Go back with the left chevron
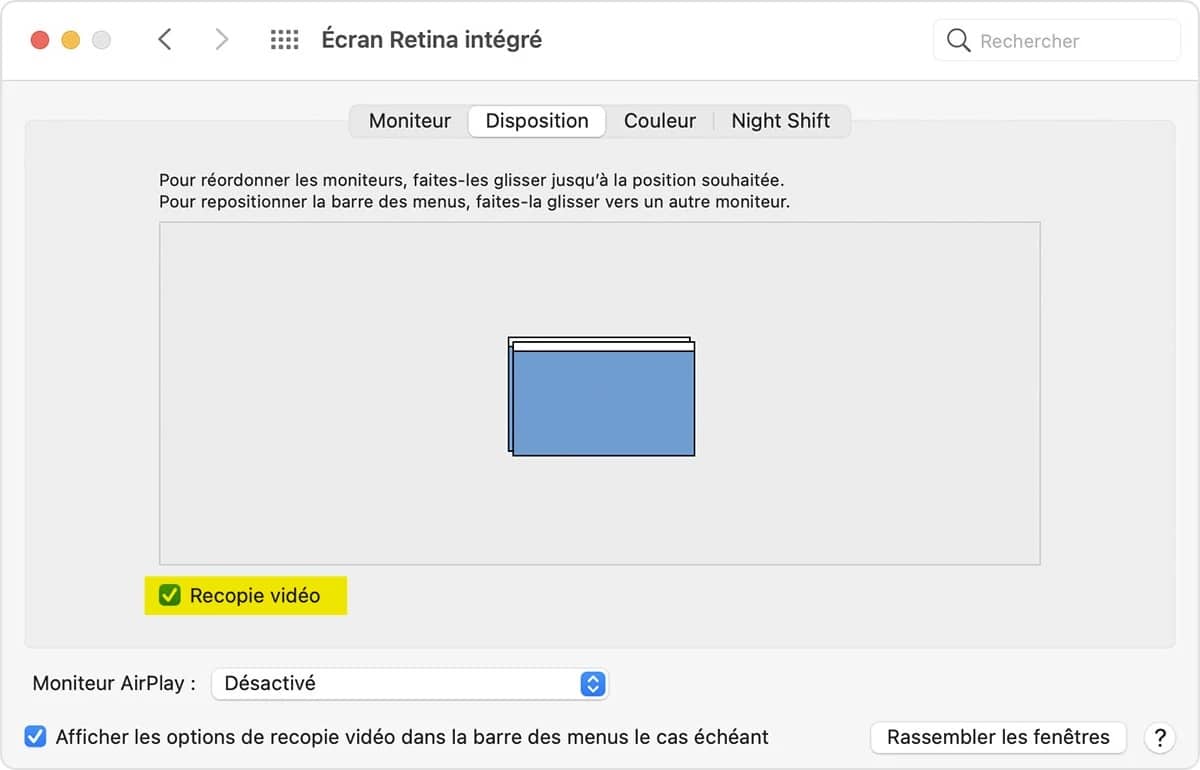The height and width of the screenshot is (770, 1200). (x=165, y=40)
